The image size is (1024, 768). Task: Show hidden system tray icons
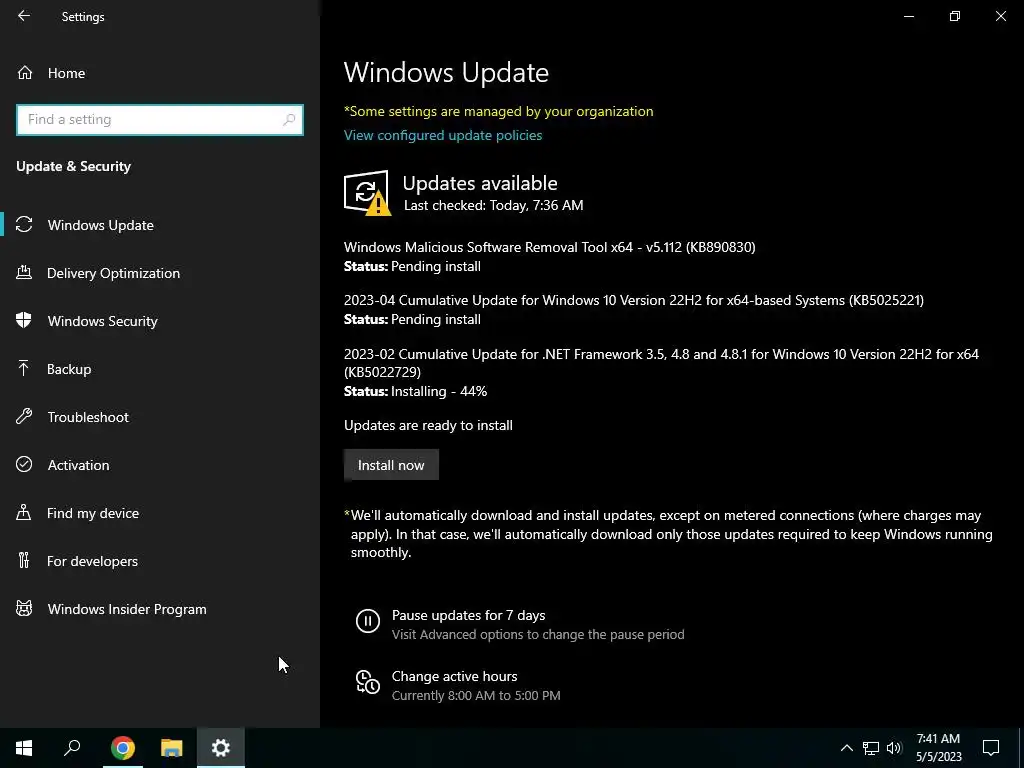coord(846,748)
